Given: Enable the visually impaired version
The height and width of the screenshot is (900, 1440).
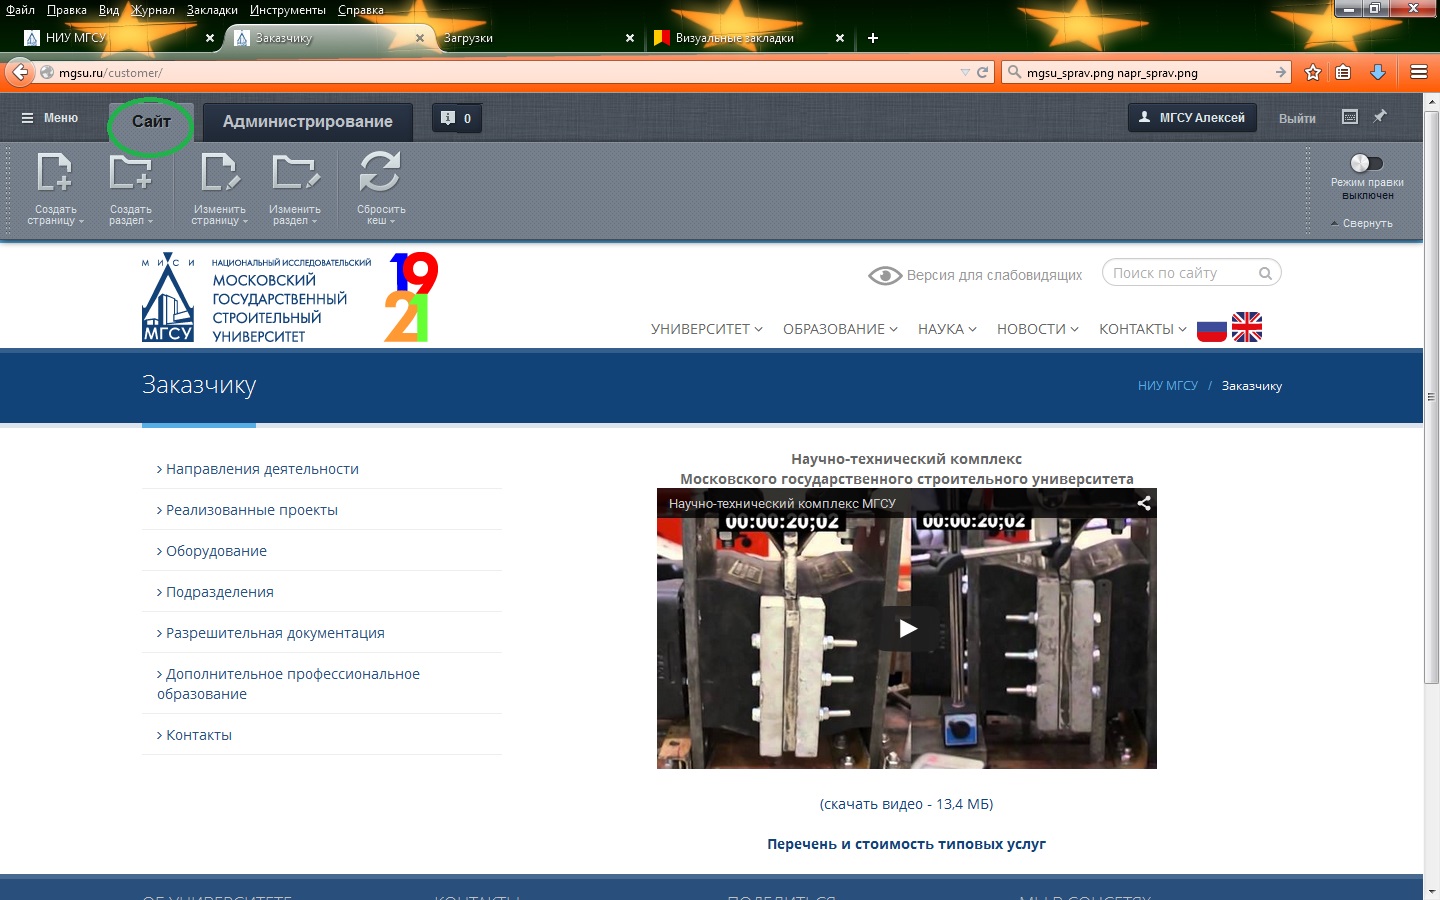Looking at the screenshot, I should click(x=975, y=275).
